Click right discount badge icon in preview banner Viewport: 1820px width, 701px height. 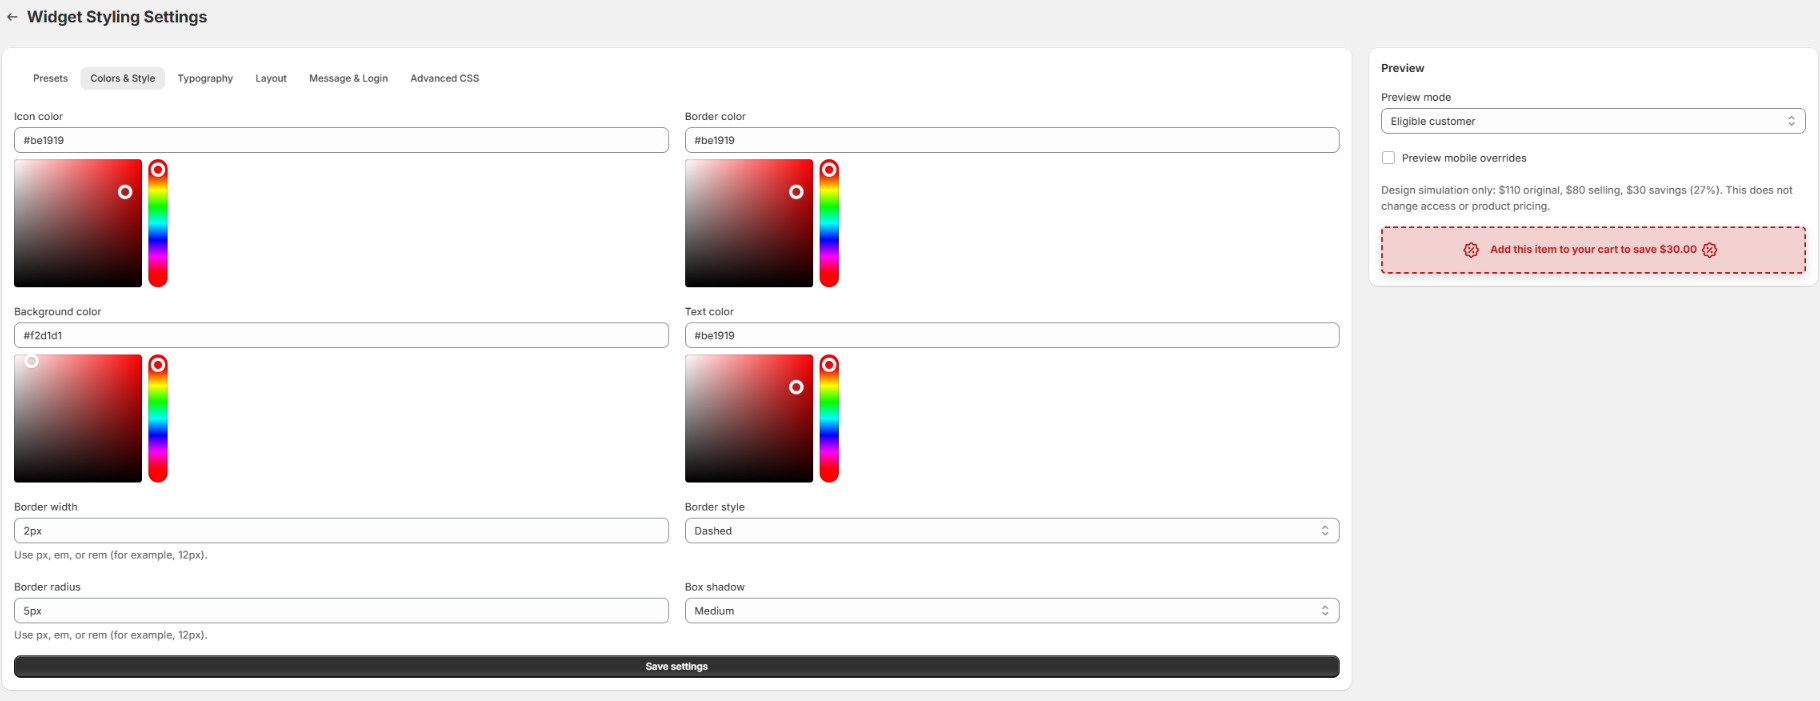tap(1710, 250)
